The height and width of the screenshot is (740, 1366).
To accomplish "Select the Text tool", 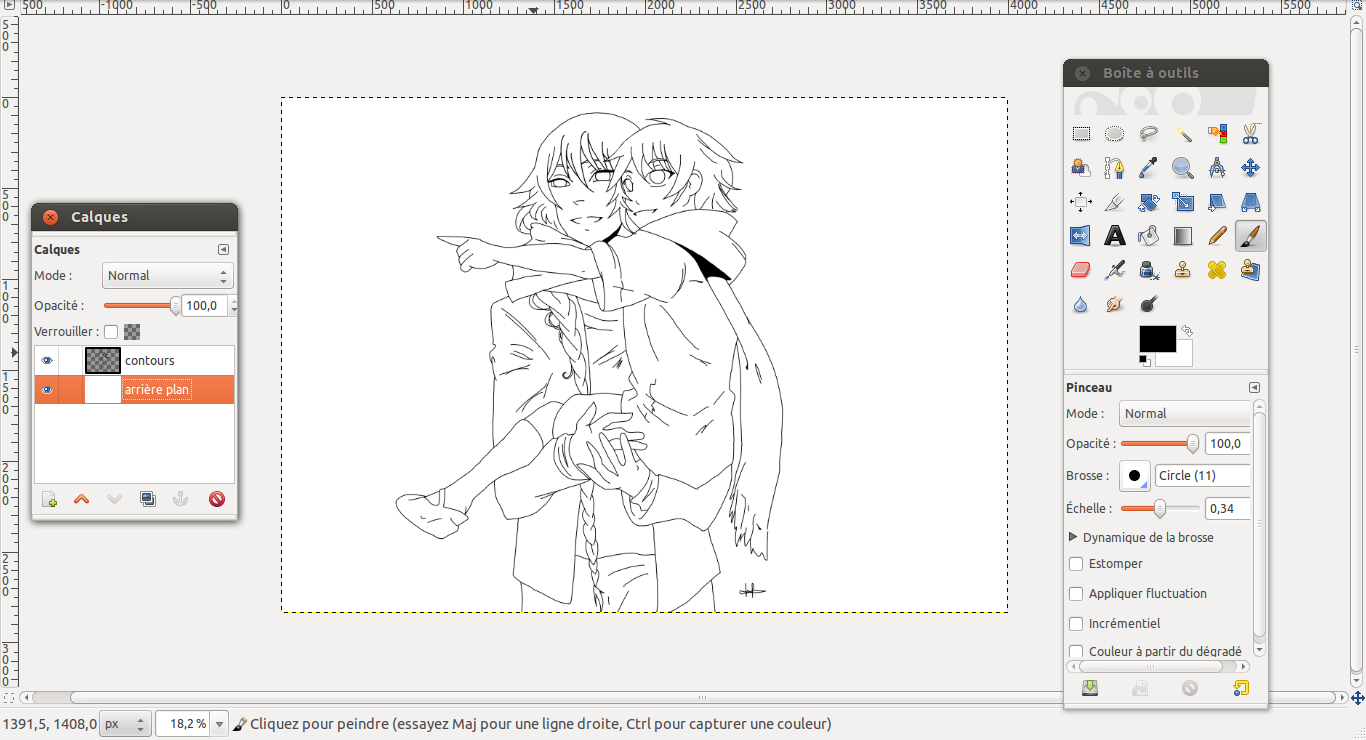I will (x=1115, y=236).
